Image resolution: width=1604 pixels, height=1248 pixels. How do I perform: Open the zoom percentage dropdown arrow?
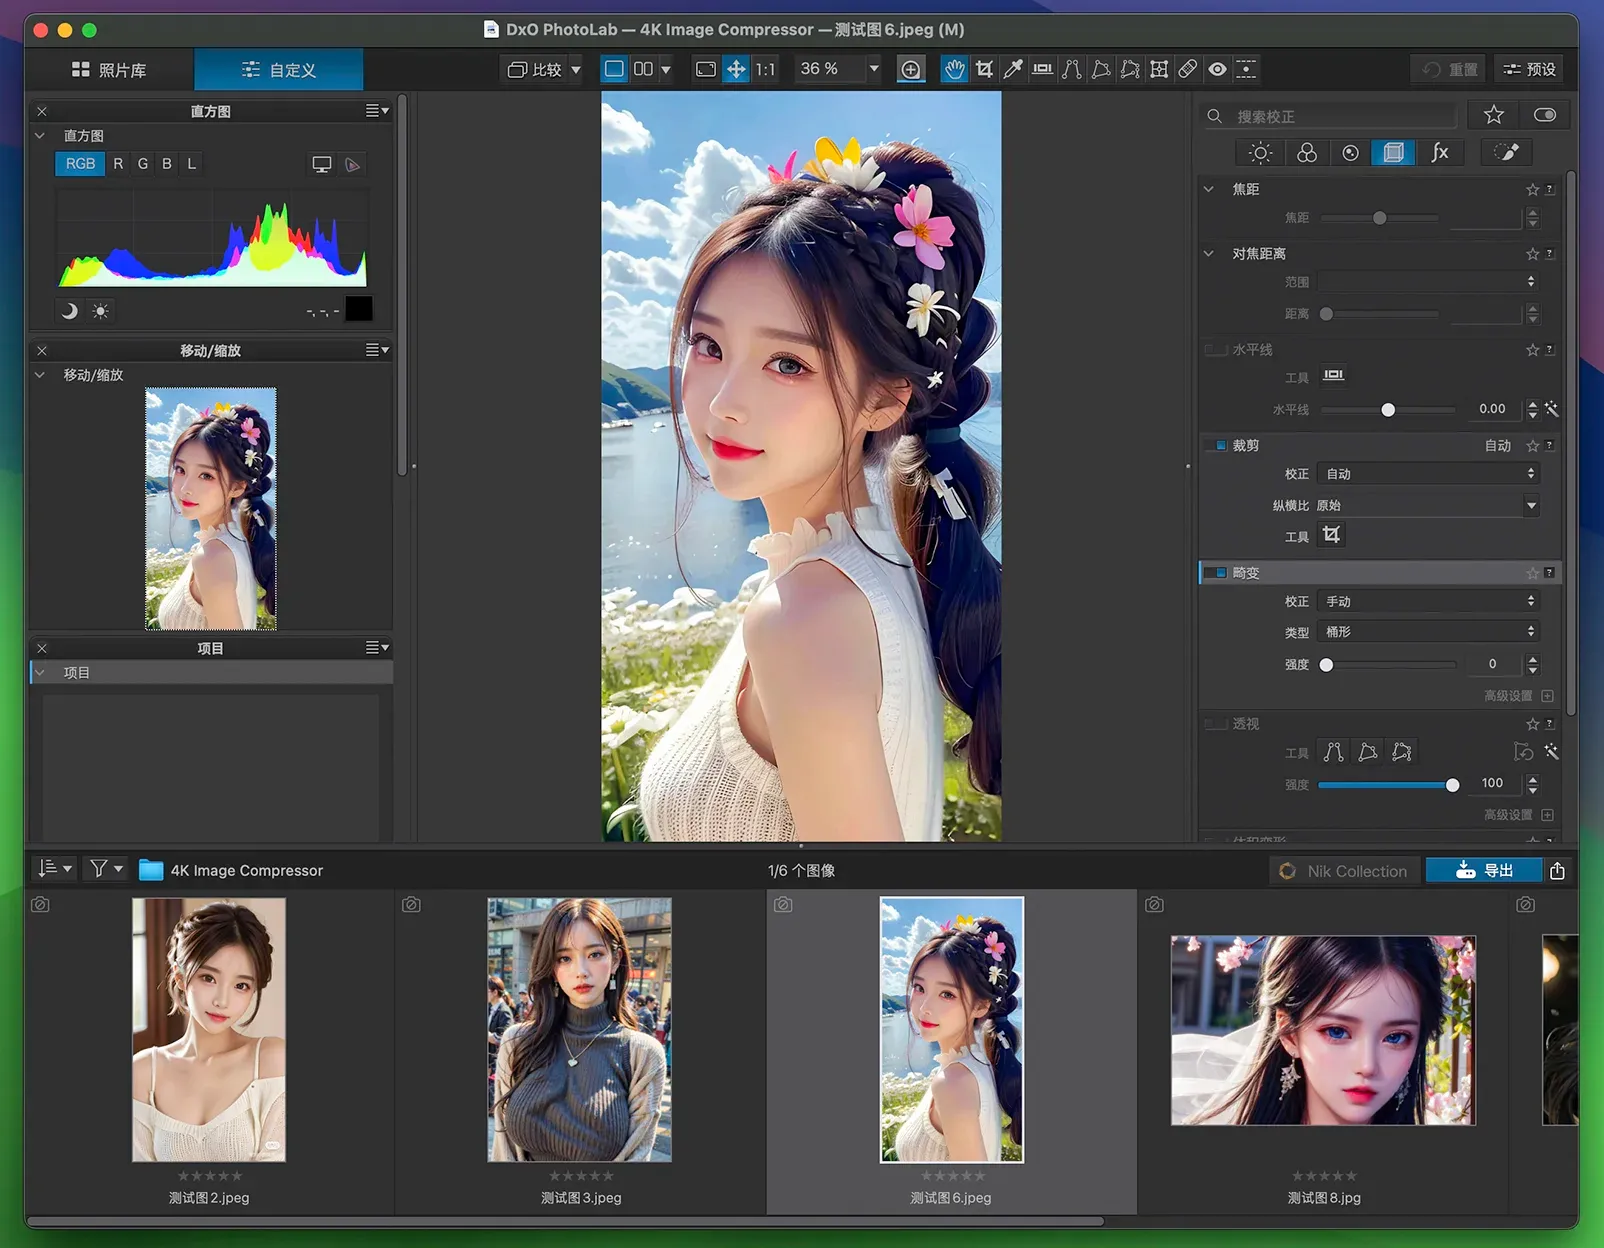click(873, 69)
